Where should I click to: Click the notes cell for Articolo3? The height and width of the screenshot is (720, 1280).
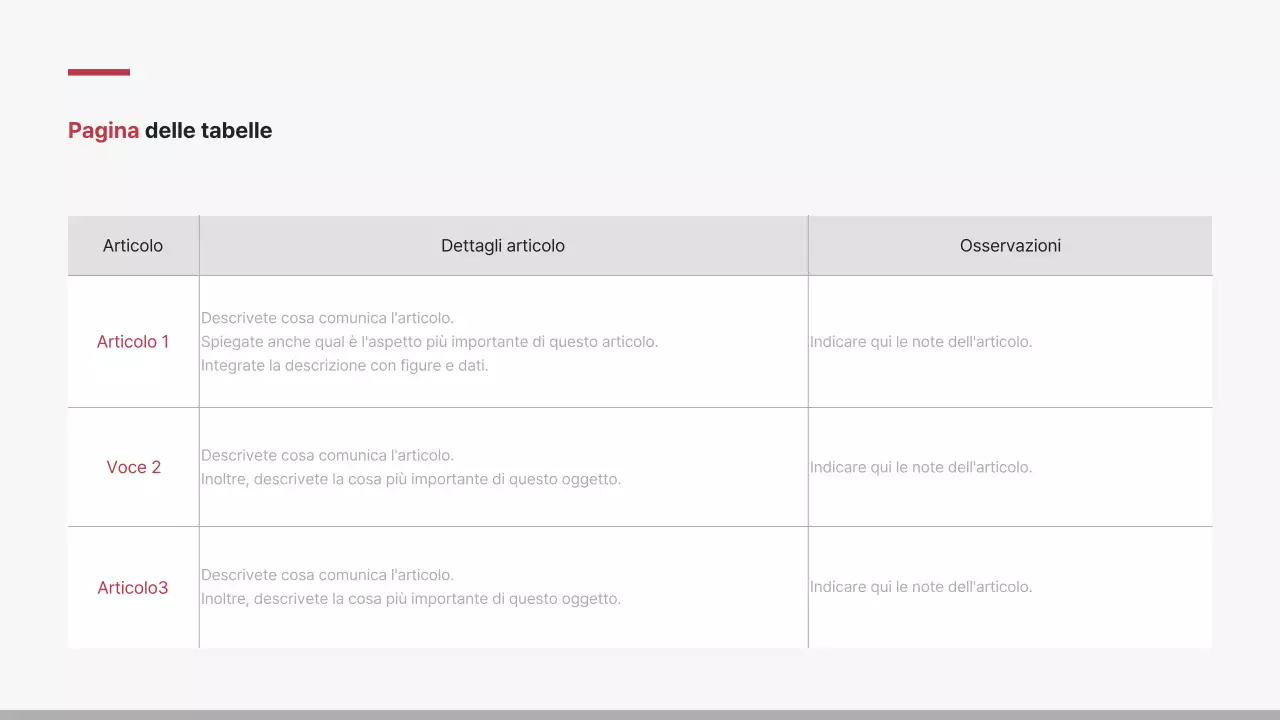click(x=920, y=587)
